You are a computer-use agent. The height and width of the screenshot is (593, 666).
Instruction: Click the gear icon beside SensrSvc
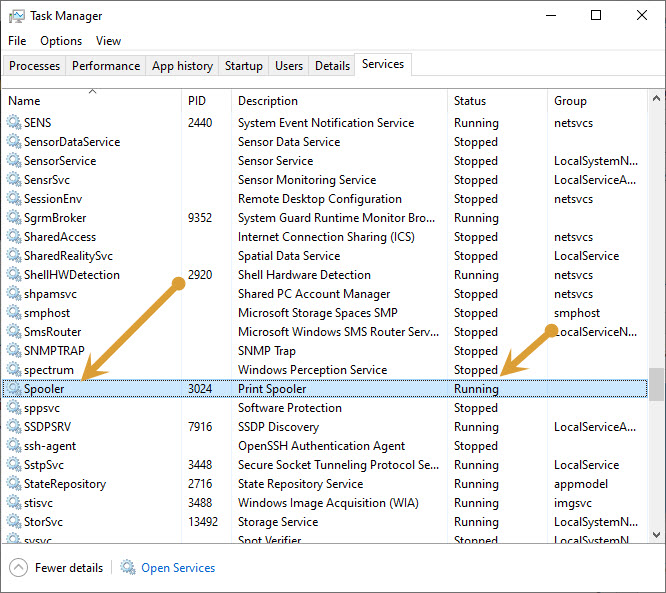point(14,180)
